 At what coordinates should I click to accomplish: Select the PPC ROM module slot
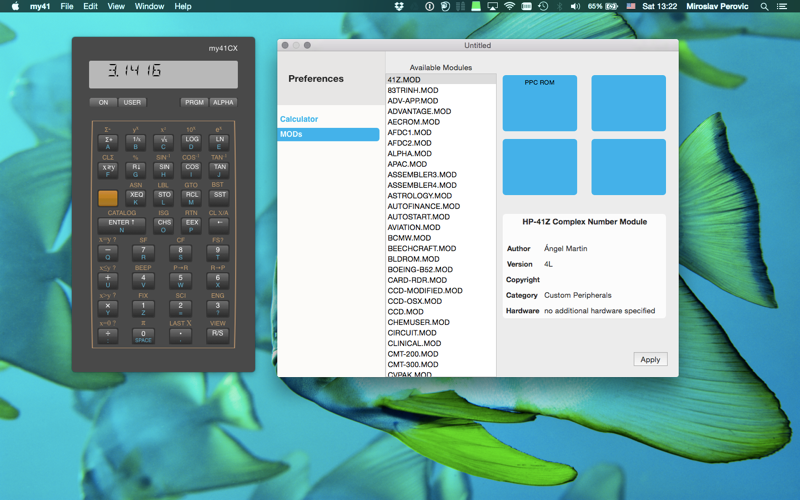click(x=540, y=103)
